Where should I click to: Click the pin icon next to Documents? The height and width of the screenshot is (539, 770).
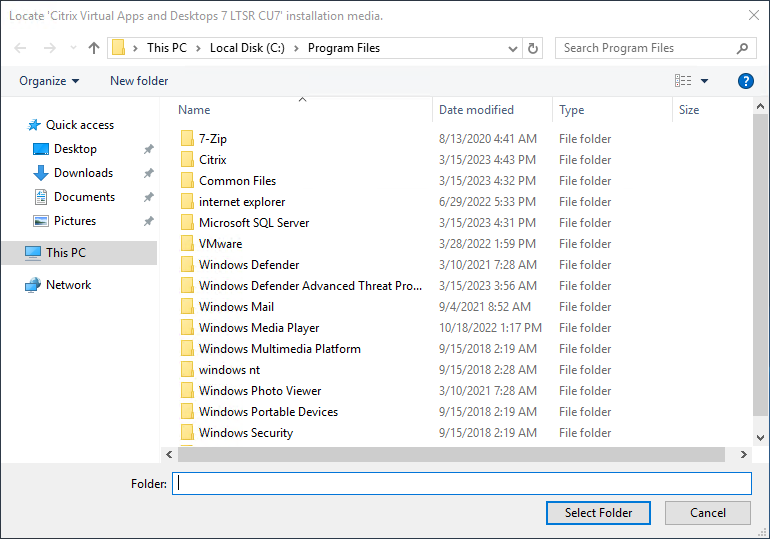148,197
